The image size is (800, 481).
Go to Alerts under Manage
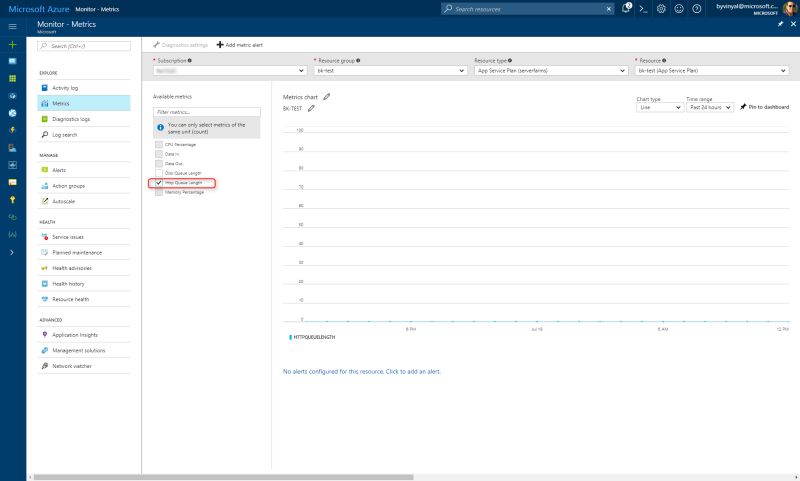point(84,170)
